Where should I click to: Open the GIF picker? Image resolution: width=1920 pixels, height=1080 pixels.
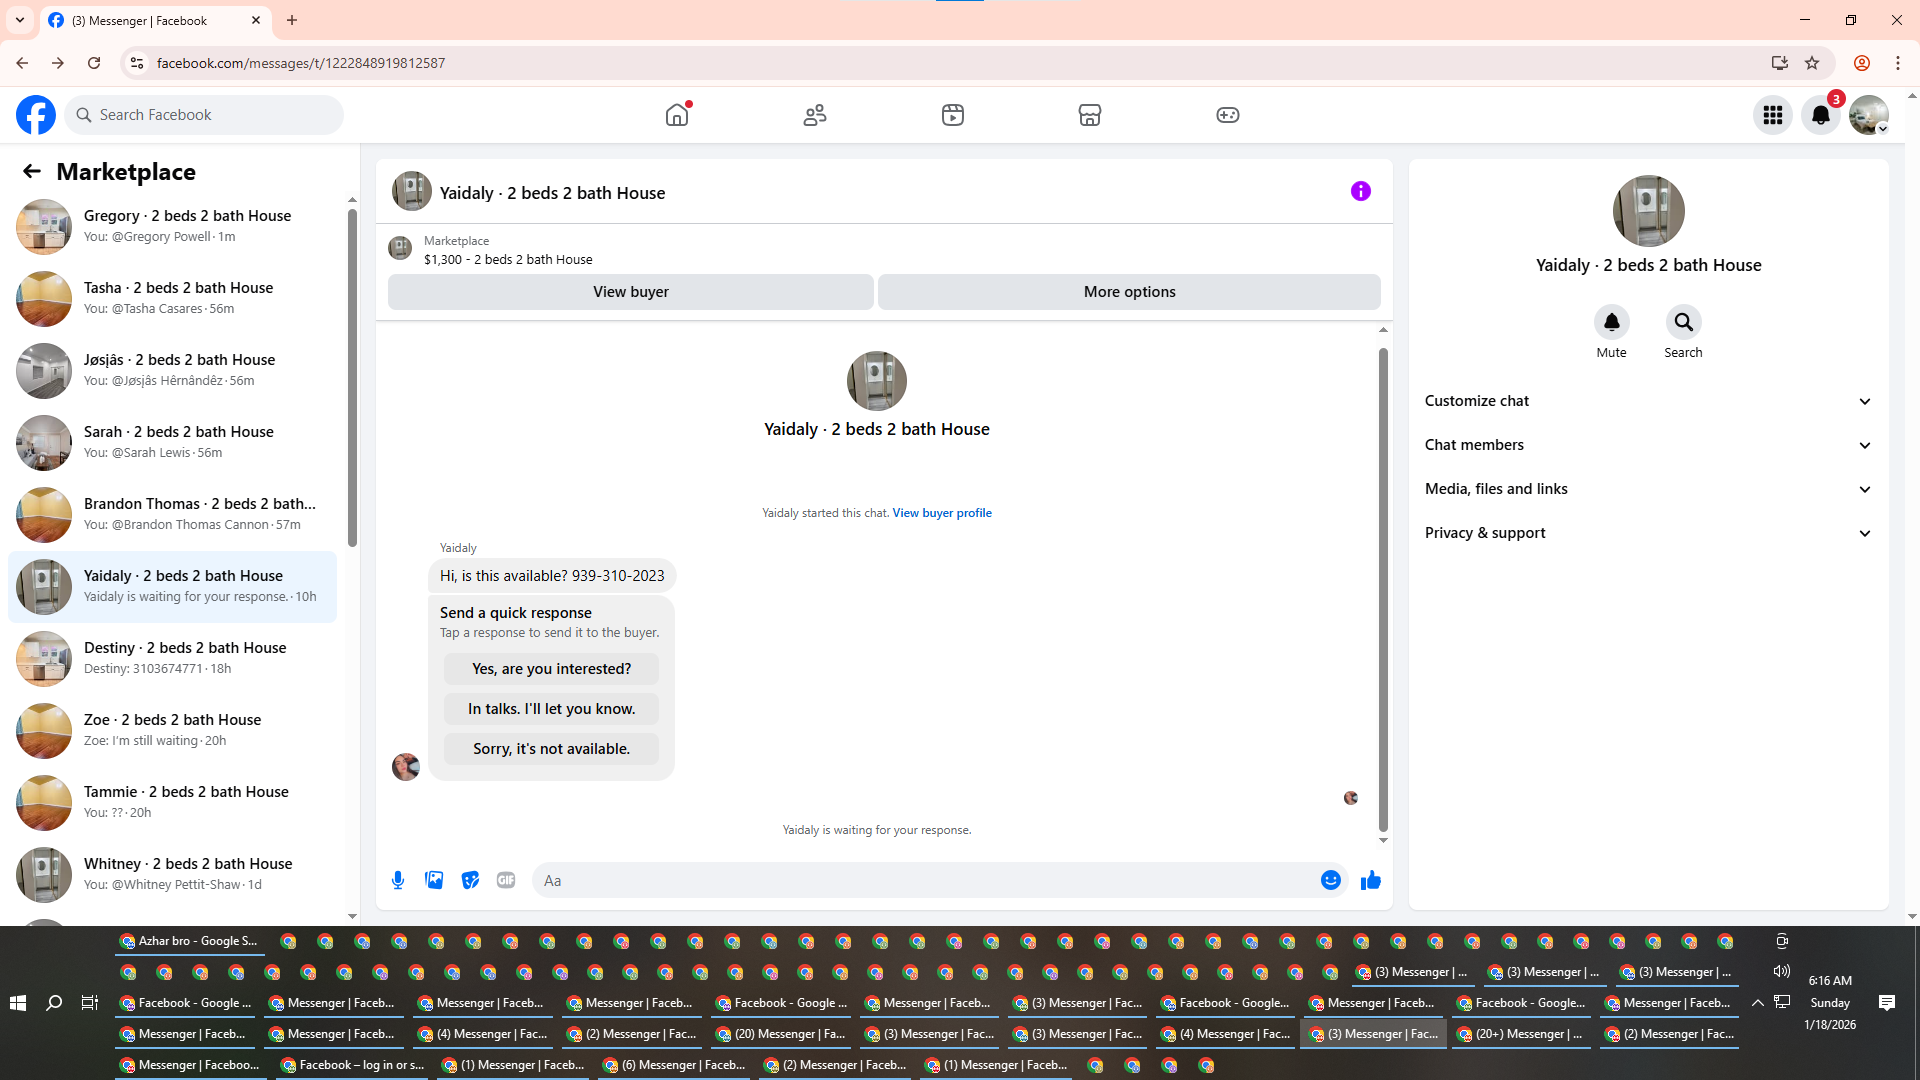[506, 880]
